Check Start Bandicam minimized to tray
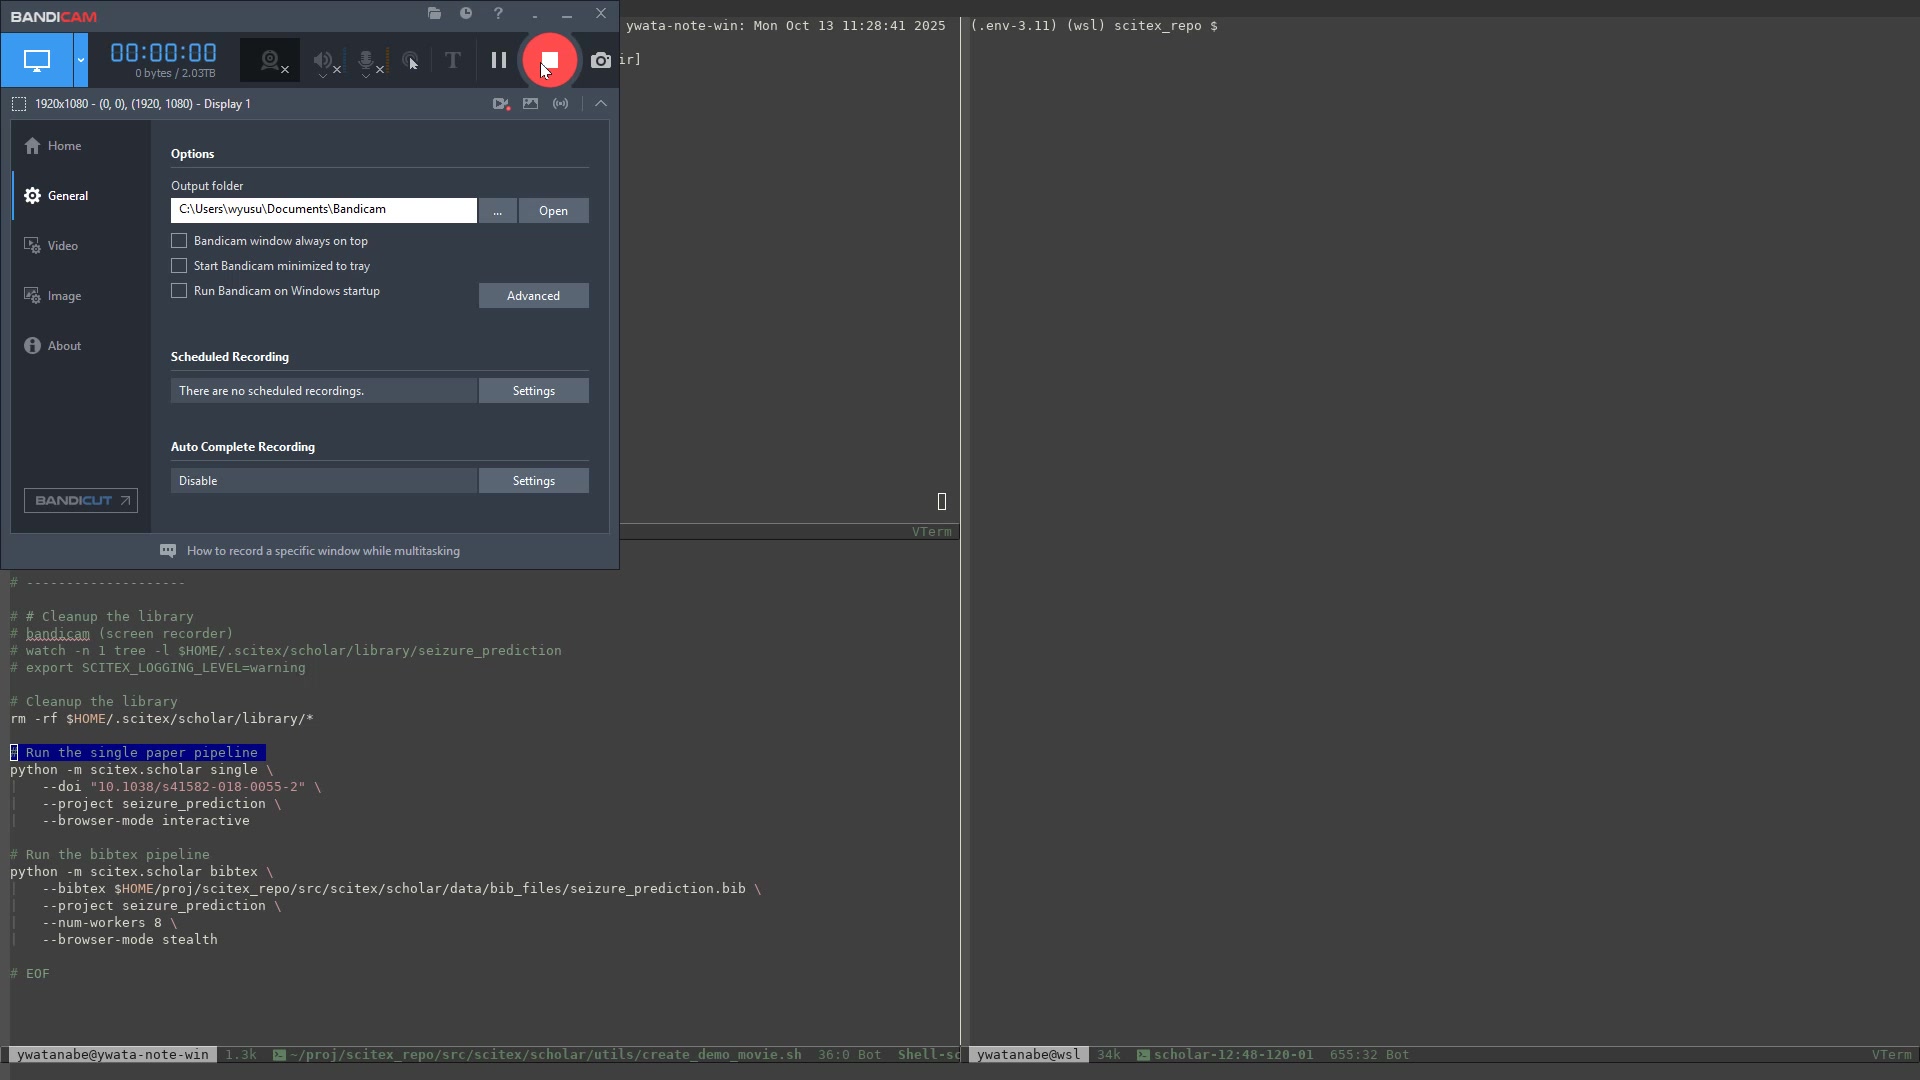The height and width of the screenshot is (1080, 1920). tap(179, 266)
